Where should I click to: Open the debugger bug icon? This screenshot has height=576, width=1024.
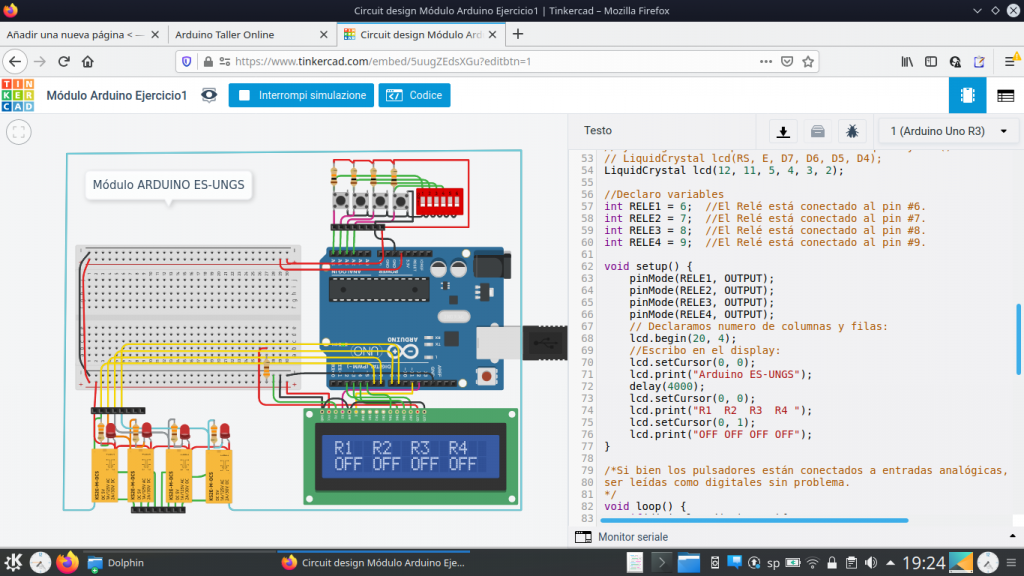tap(852, 131)
